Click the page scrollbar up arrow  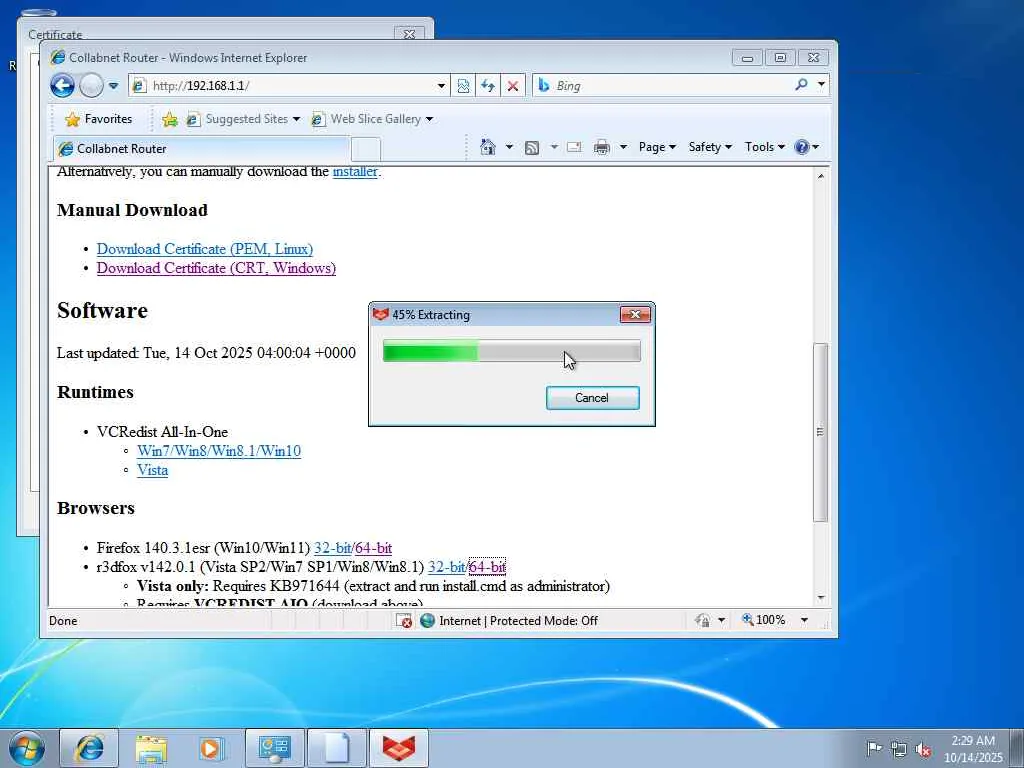click(821, 176)
